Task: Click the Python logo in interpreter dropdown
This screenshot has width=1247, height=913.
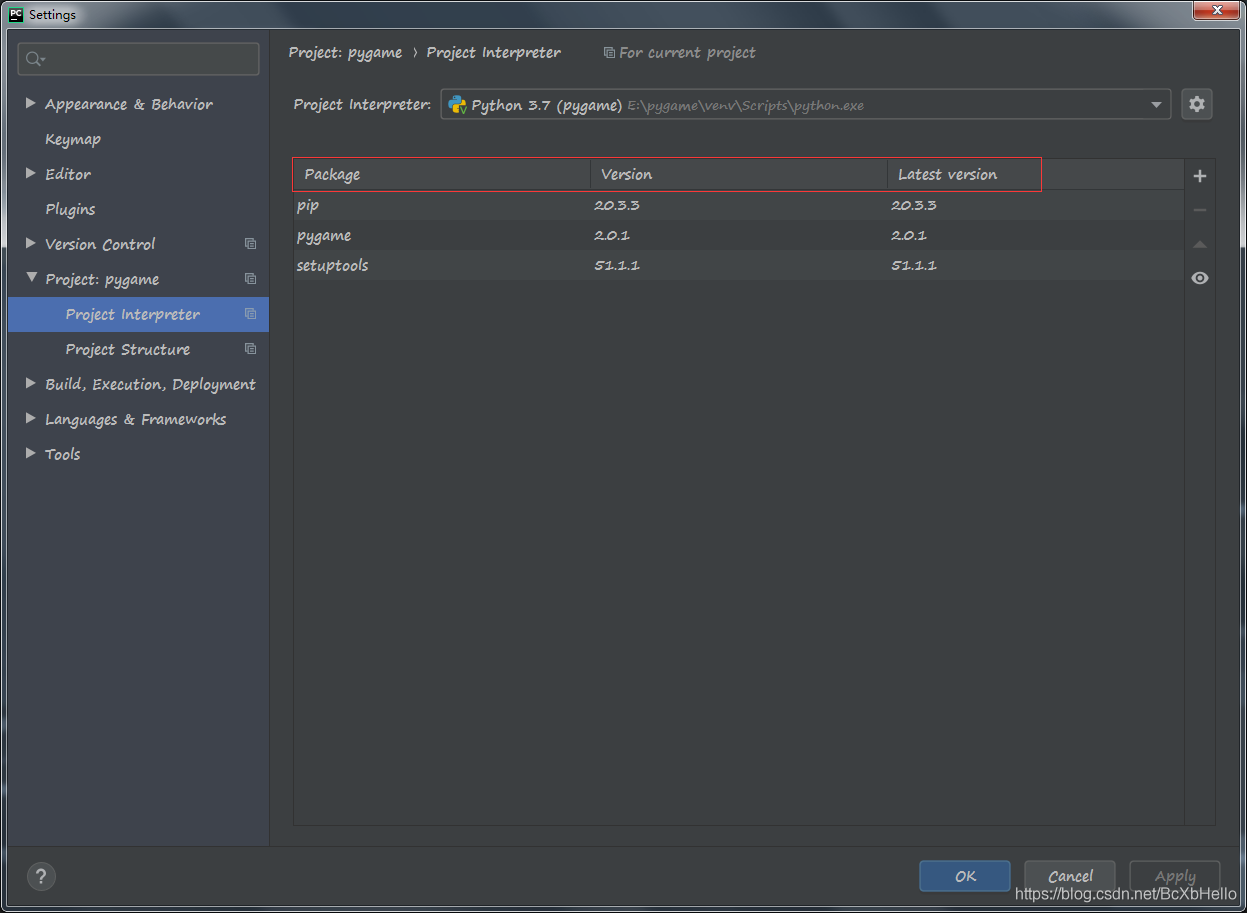Action: coord(458,105)
